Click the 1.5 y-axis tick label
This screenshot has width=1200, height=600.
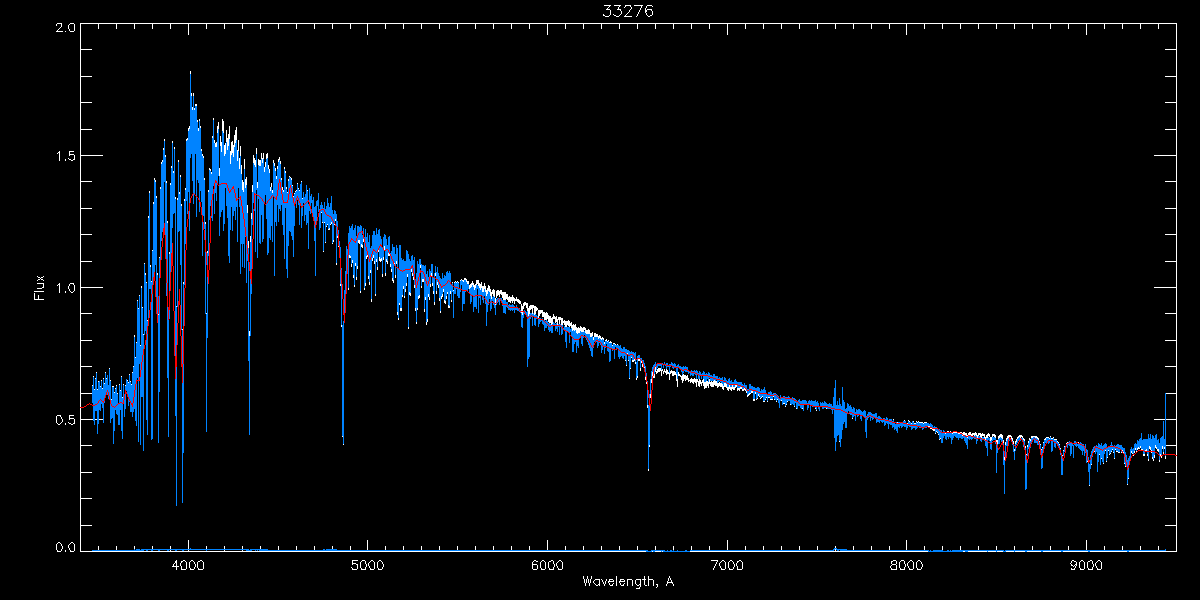click(x=65, y=158)
